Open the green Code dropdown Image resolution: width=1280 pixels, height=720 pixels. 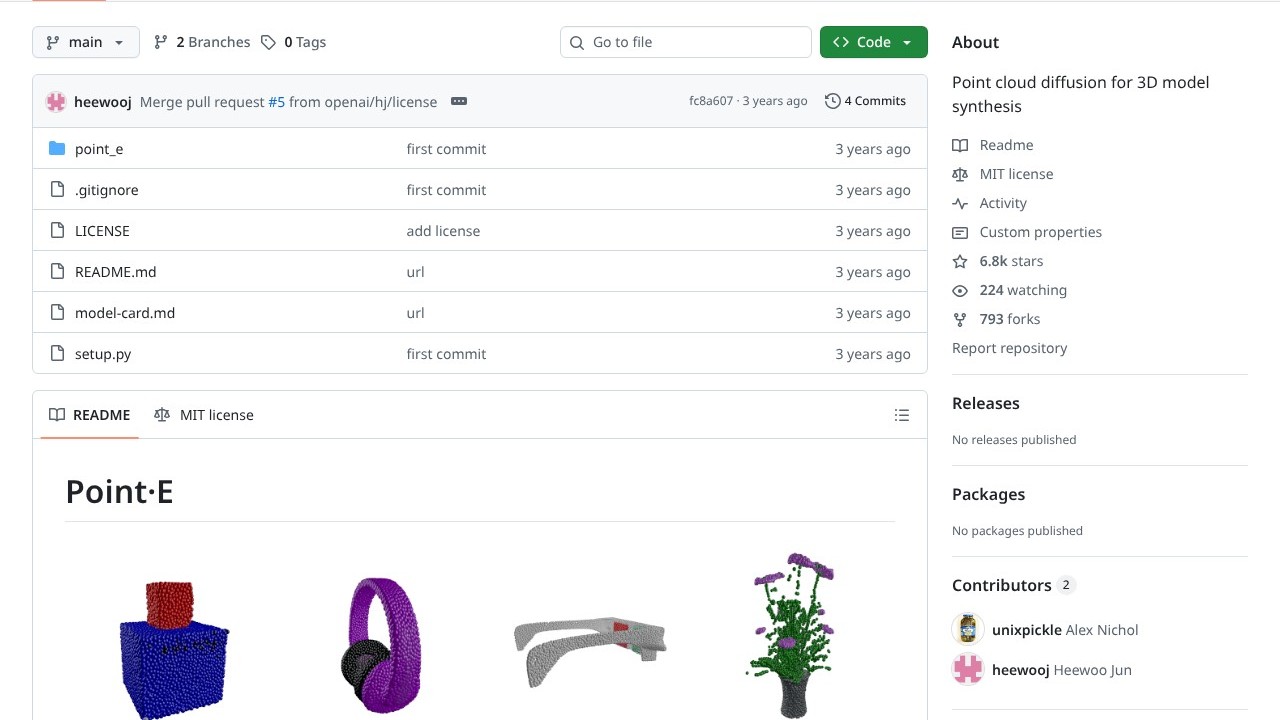click(x=873, y=42)
